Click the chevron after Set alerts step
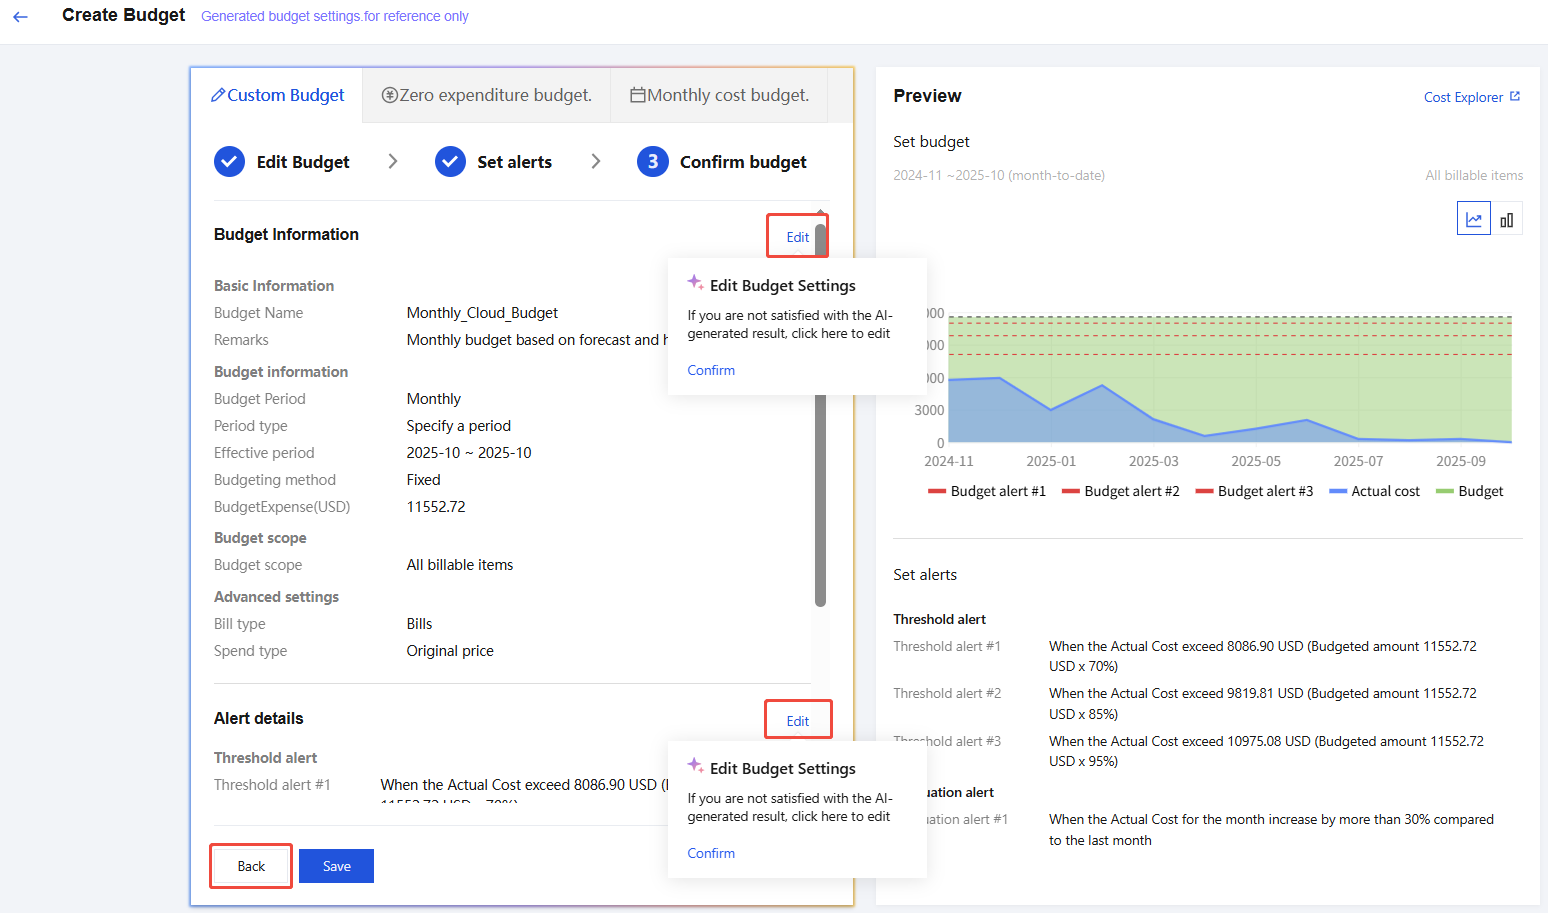 point(596,162)
